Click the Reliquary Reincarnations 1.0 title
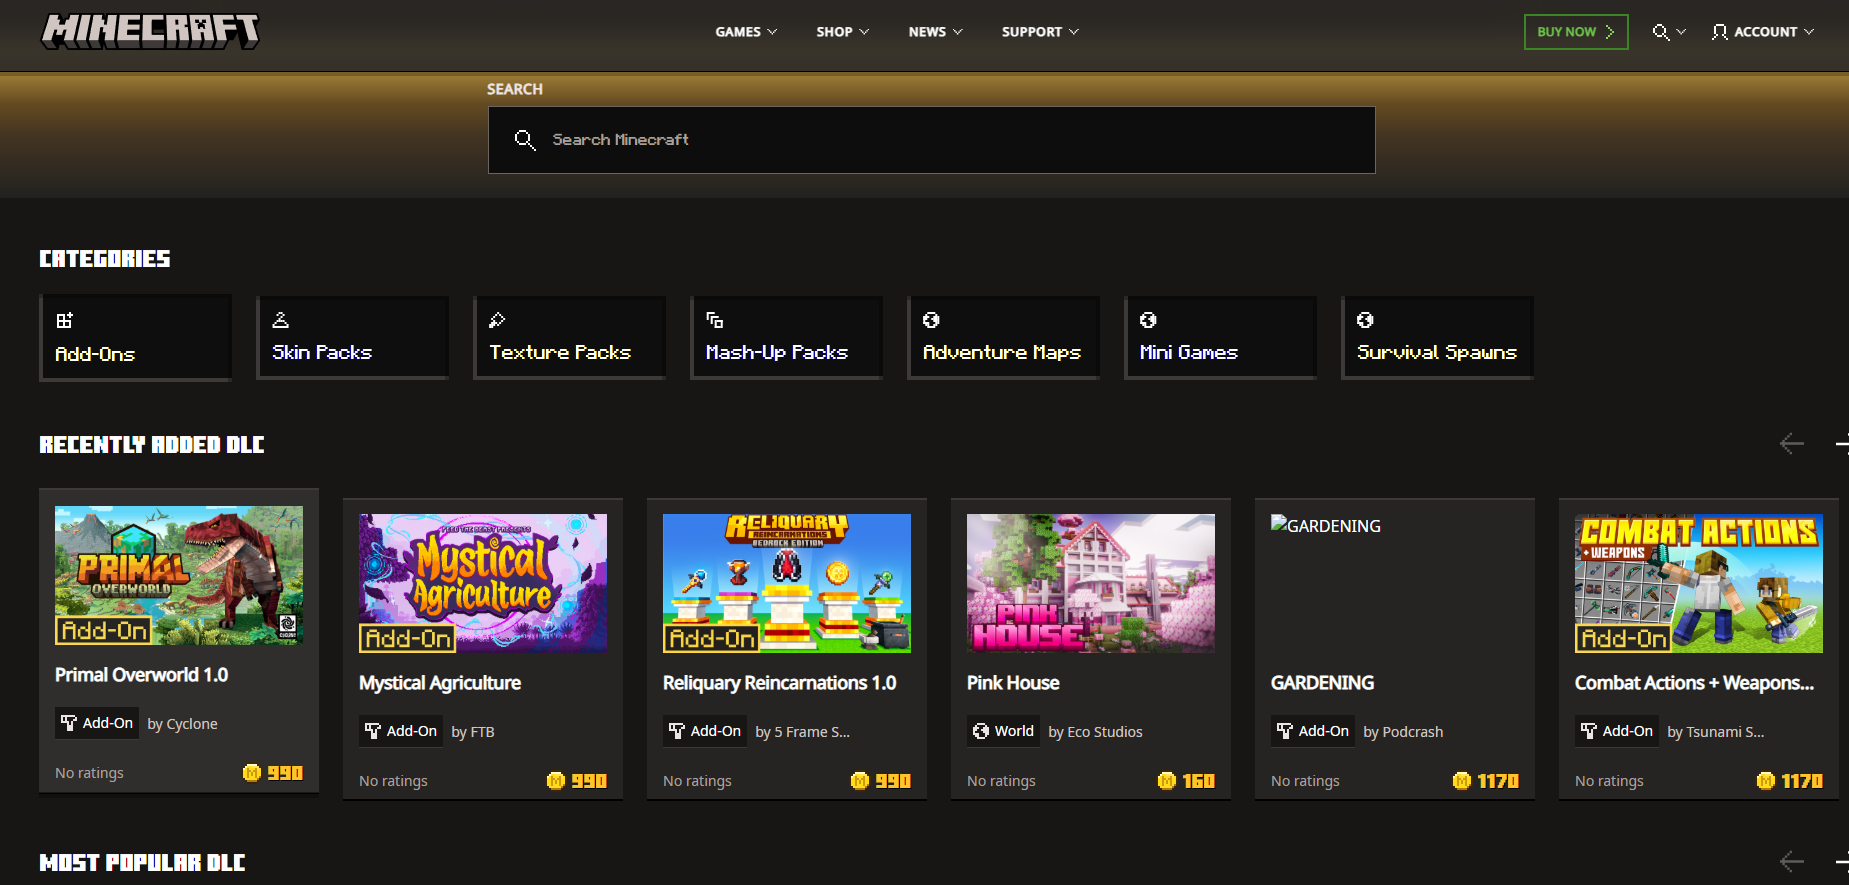 (780, 683)
